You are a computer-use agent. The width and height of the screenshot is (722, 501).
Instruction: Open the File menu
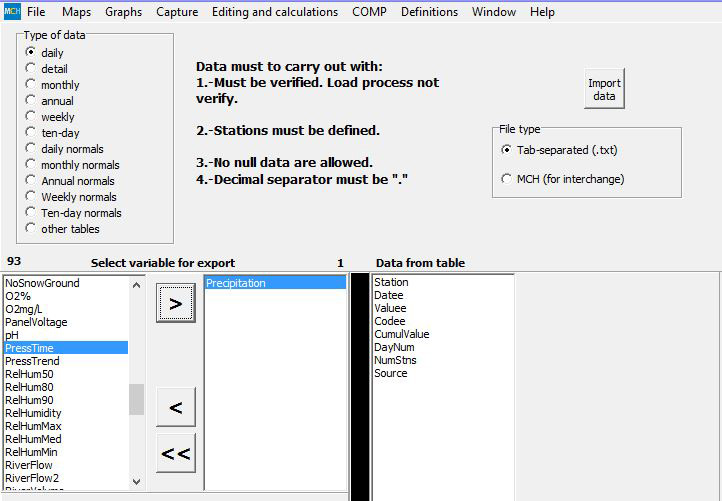36,12
